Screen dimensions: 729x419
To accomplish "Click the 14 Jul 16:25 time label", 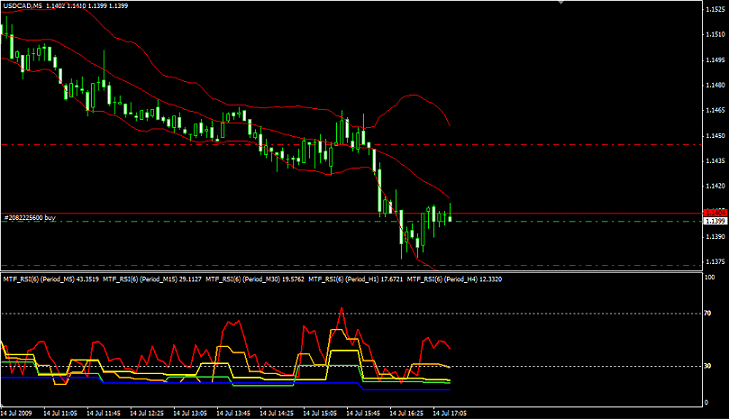I will click(406, 413).
